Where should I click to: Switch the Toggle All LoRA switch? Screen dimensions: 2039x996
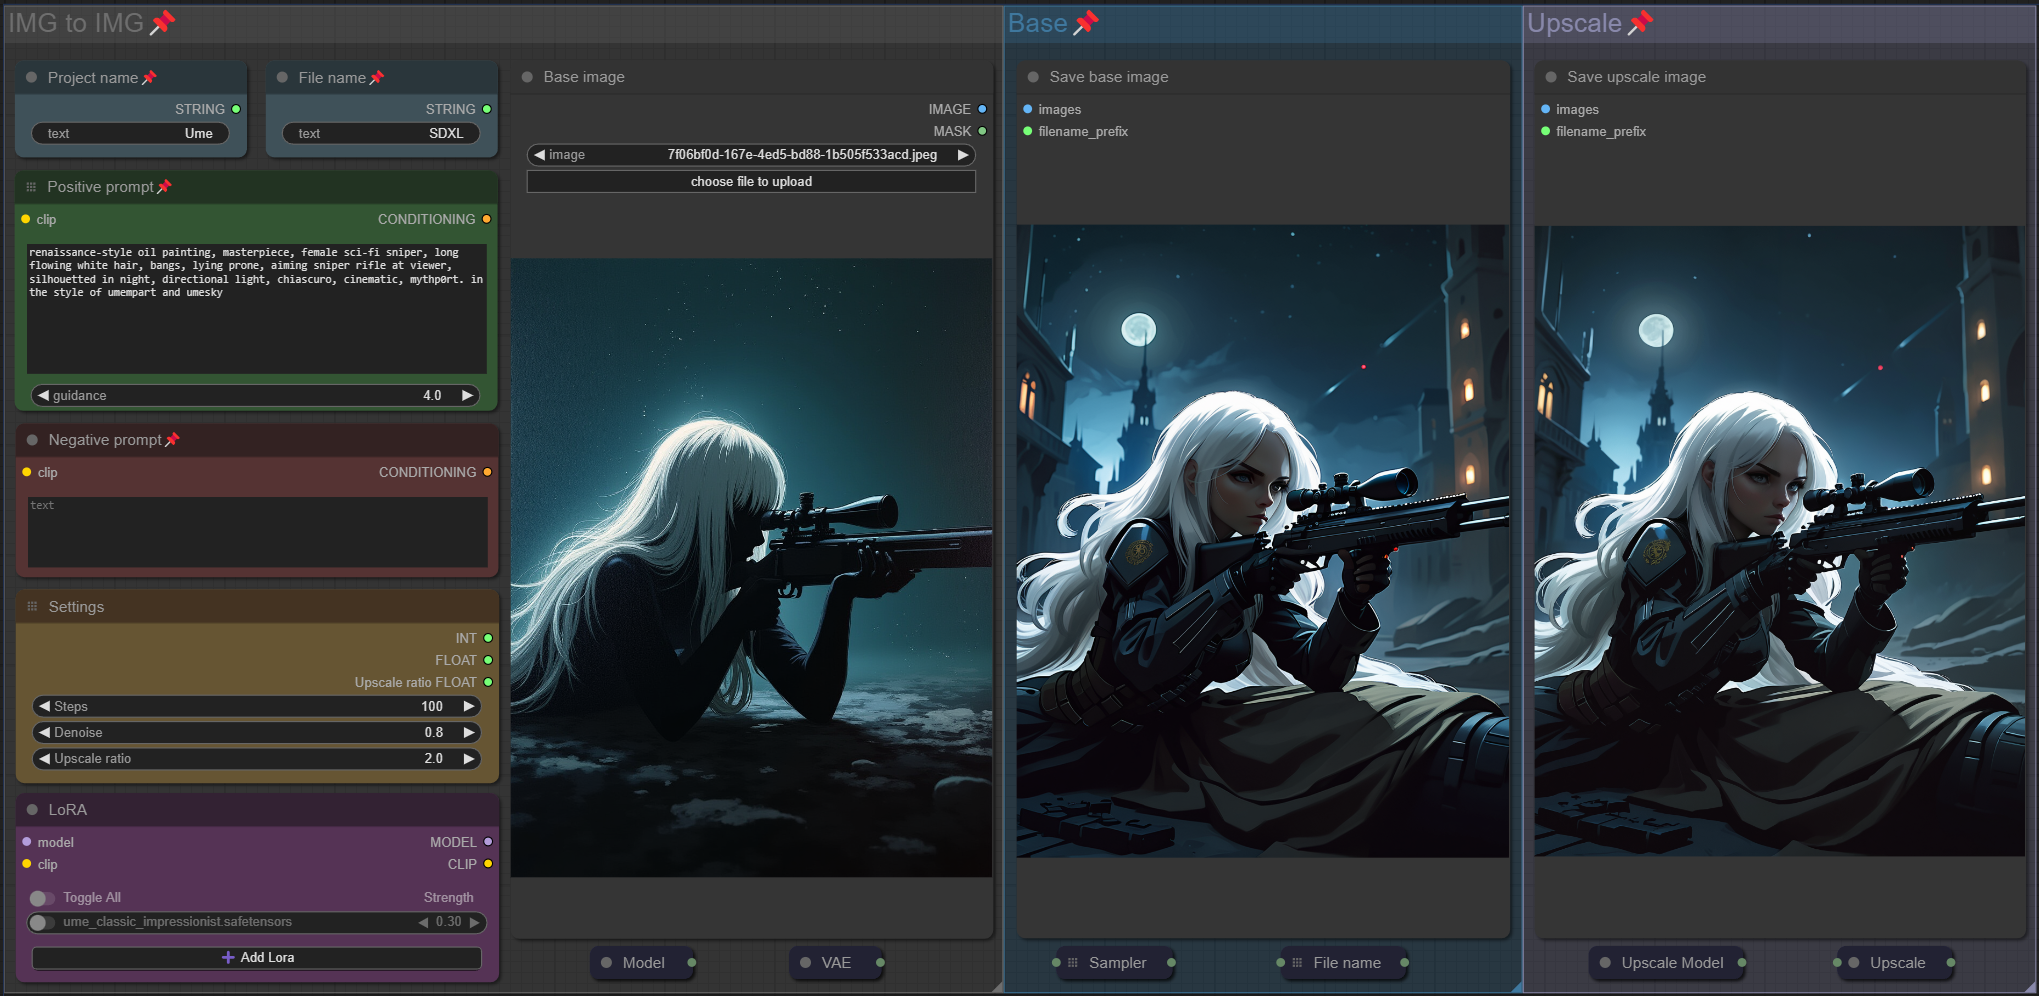(x=41, y=898)
